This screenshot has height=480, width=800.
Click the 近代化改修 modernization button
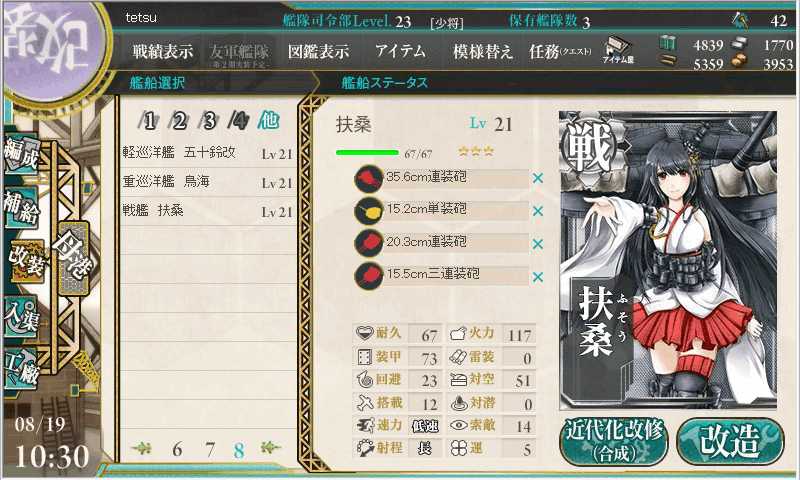614,442
